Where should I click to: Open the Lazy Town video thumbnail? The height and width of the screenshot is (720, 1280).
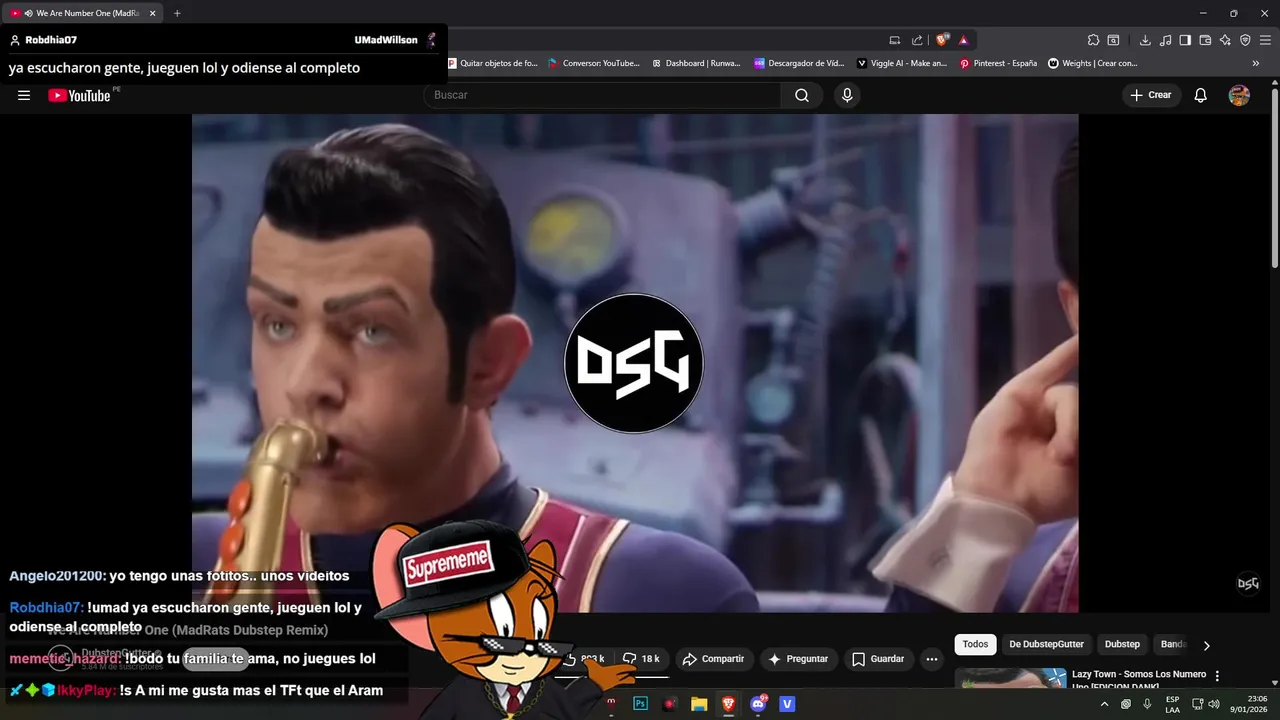click(1010, 678)
